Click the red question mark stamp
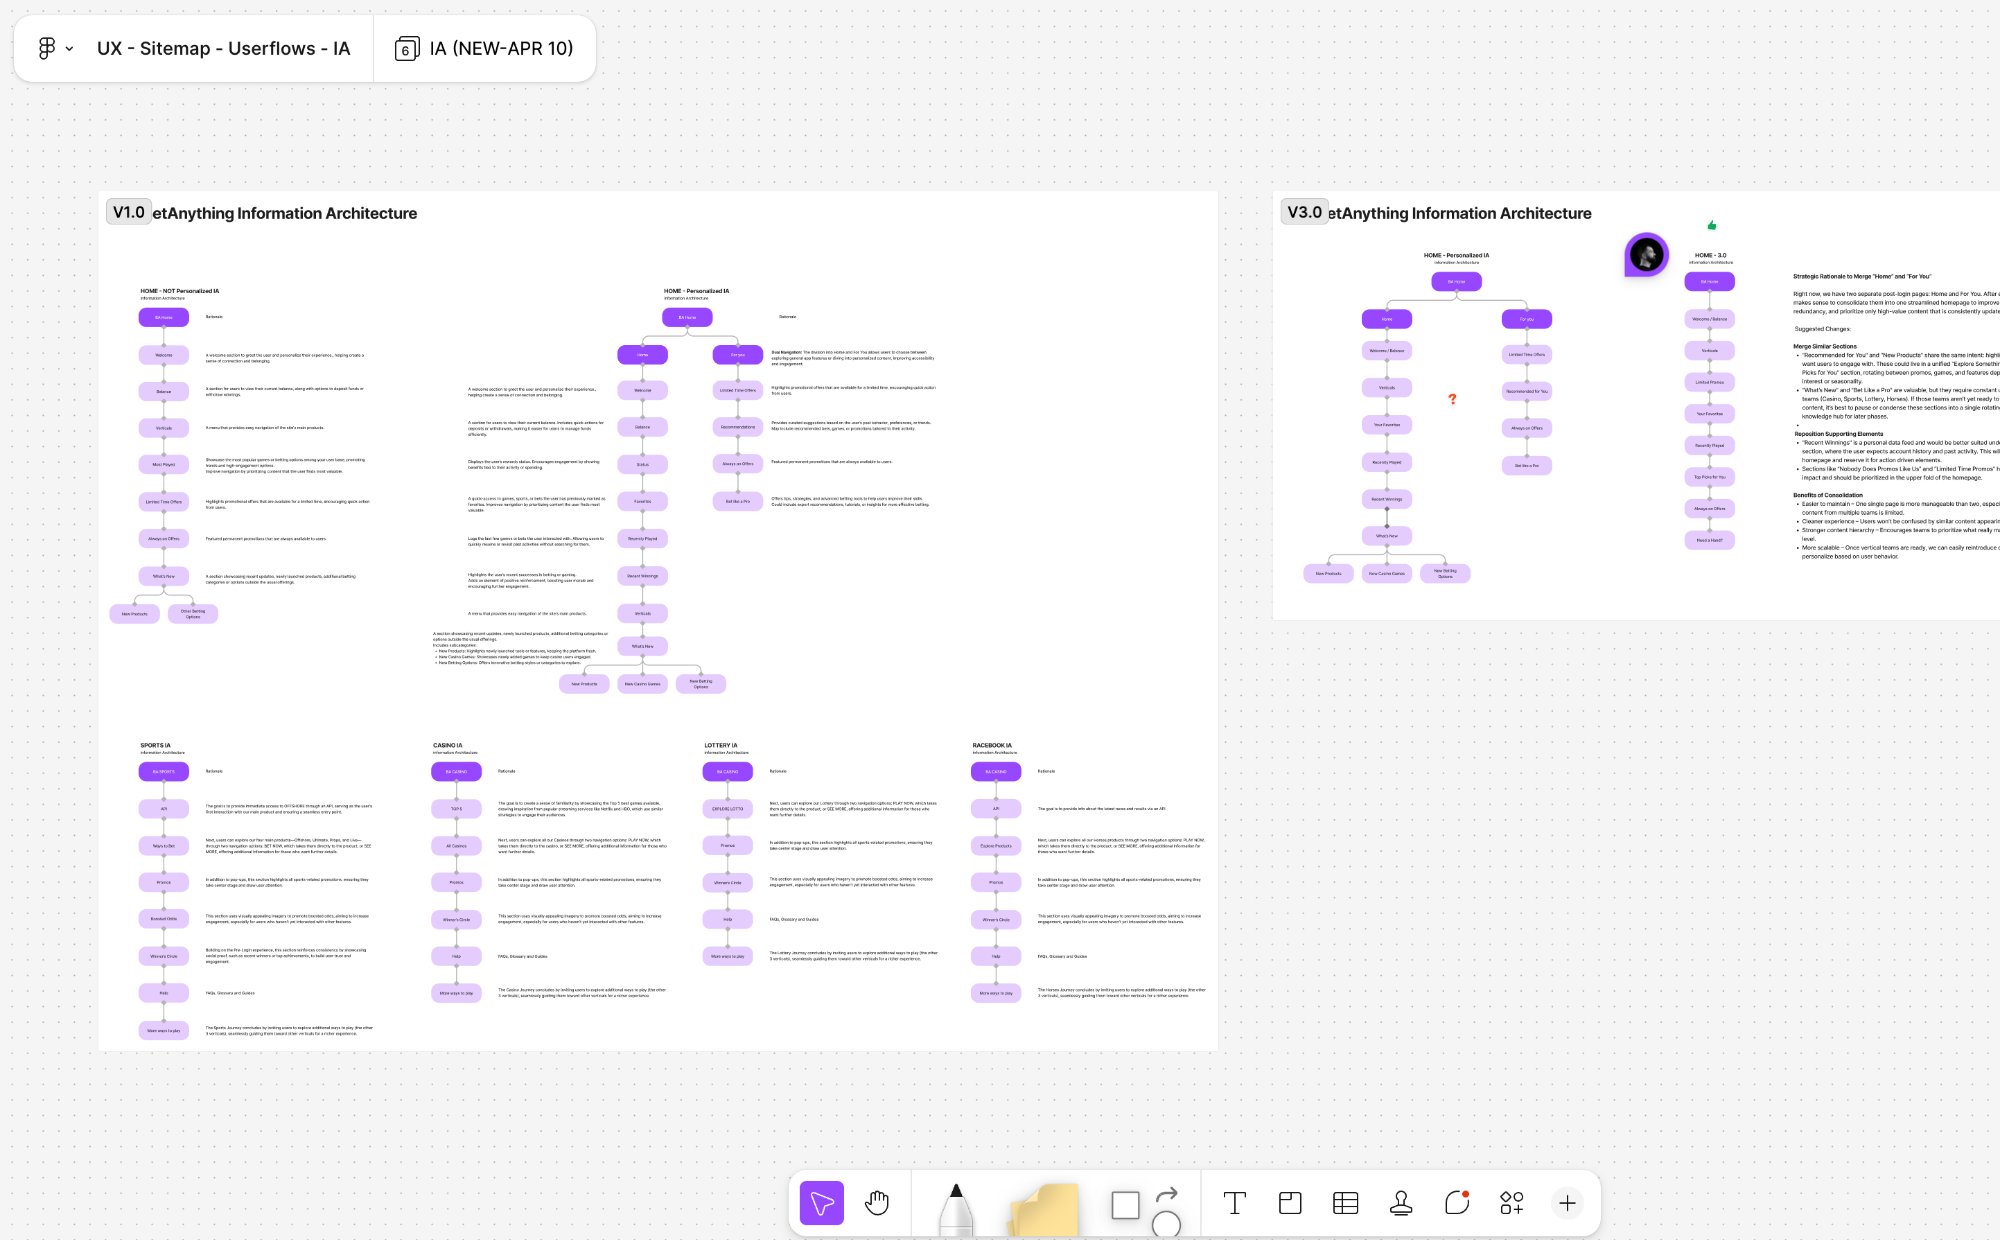Image resolution: width=2000 pixels, height=1240 pixels. 1452,399
